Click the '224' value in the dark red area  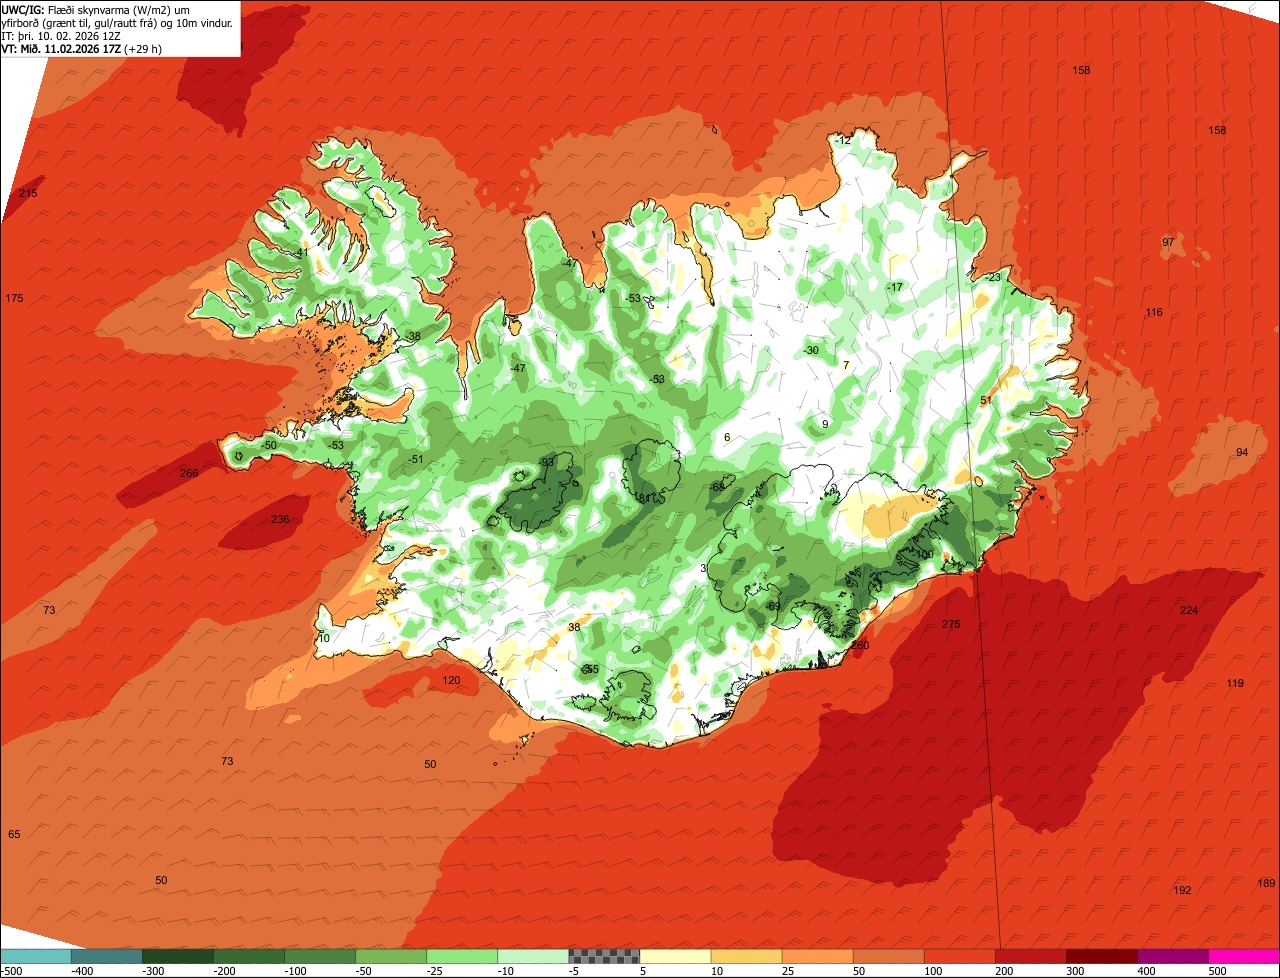tap(1188, 611)
